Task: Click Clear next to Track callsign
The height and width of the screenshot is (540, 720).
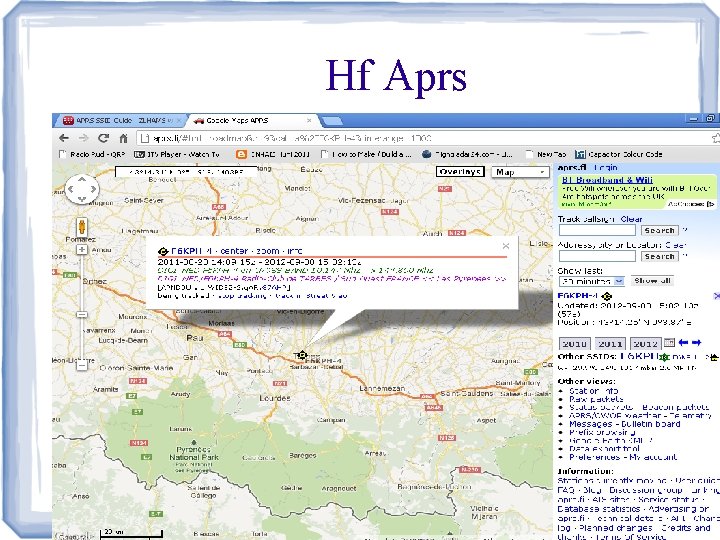Action: pyautogui.click(x=631, y=219)
